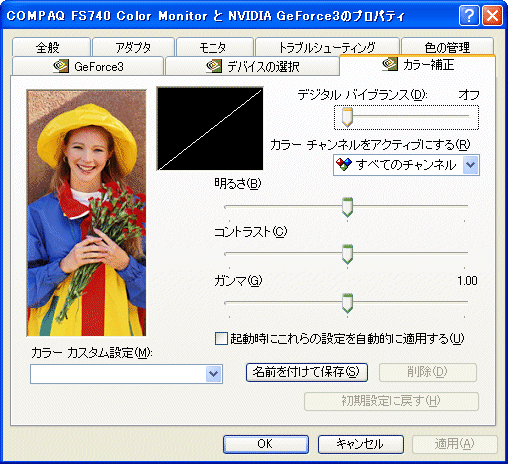This screenshot has width=508, height=464.
Task: Switch to the アダプタ tab
Action: point(133,47)
